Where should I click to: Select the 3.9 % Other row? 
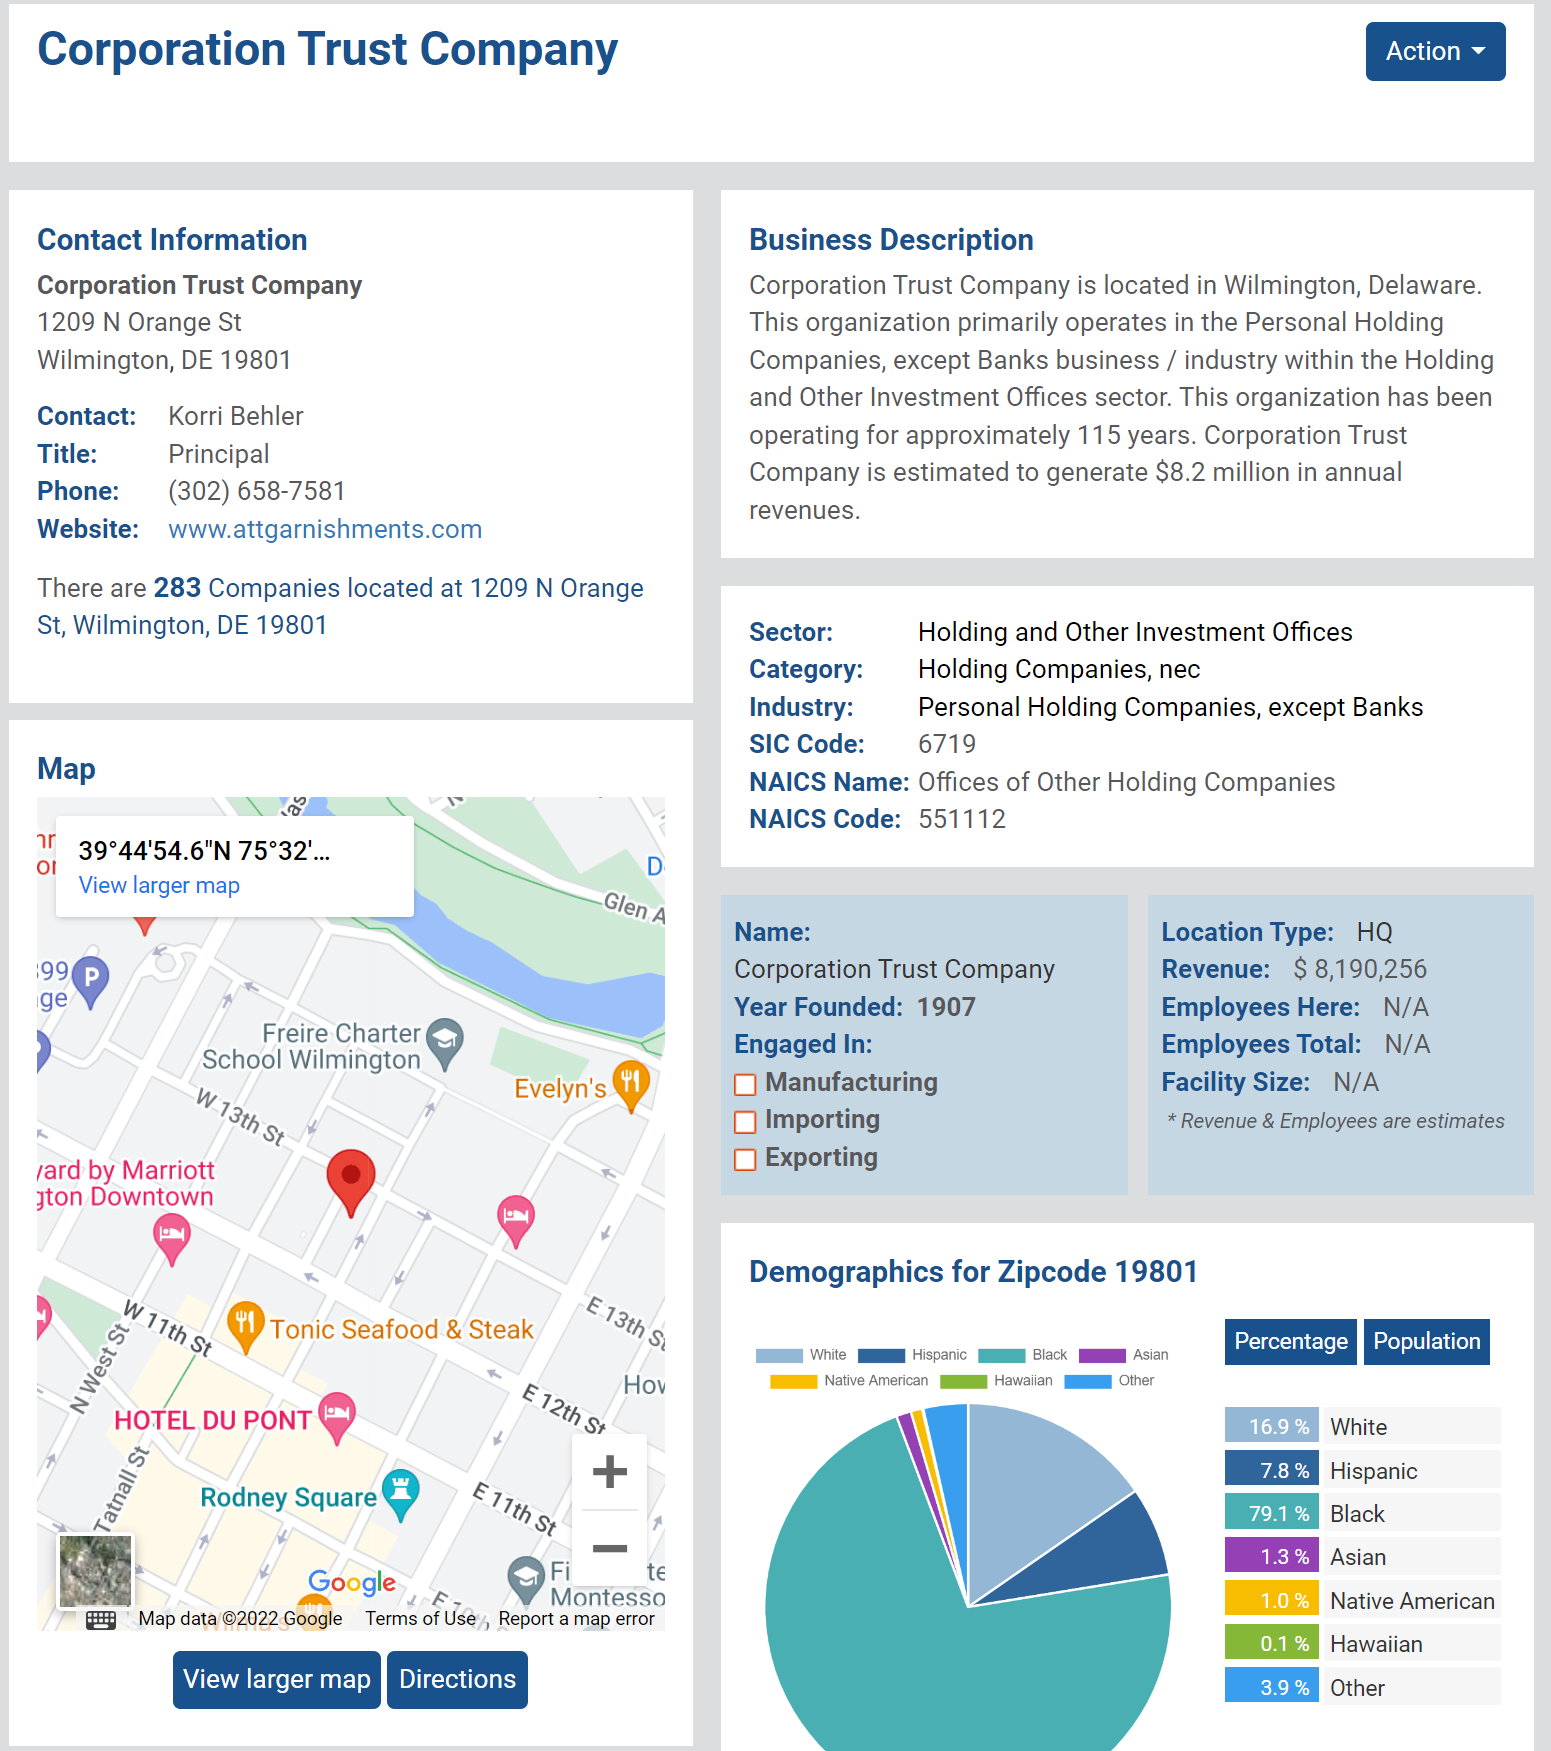point(1362,1688)
